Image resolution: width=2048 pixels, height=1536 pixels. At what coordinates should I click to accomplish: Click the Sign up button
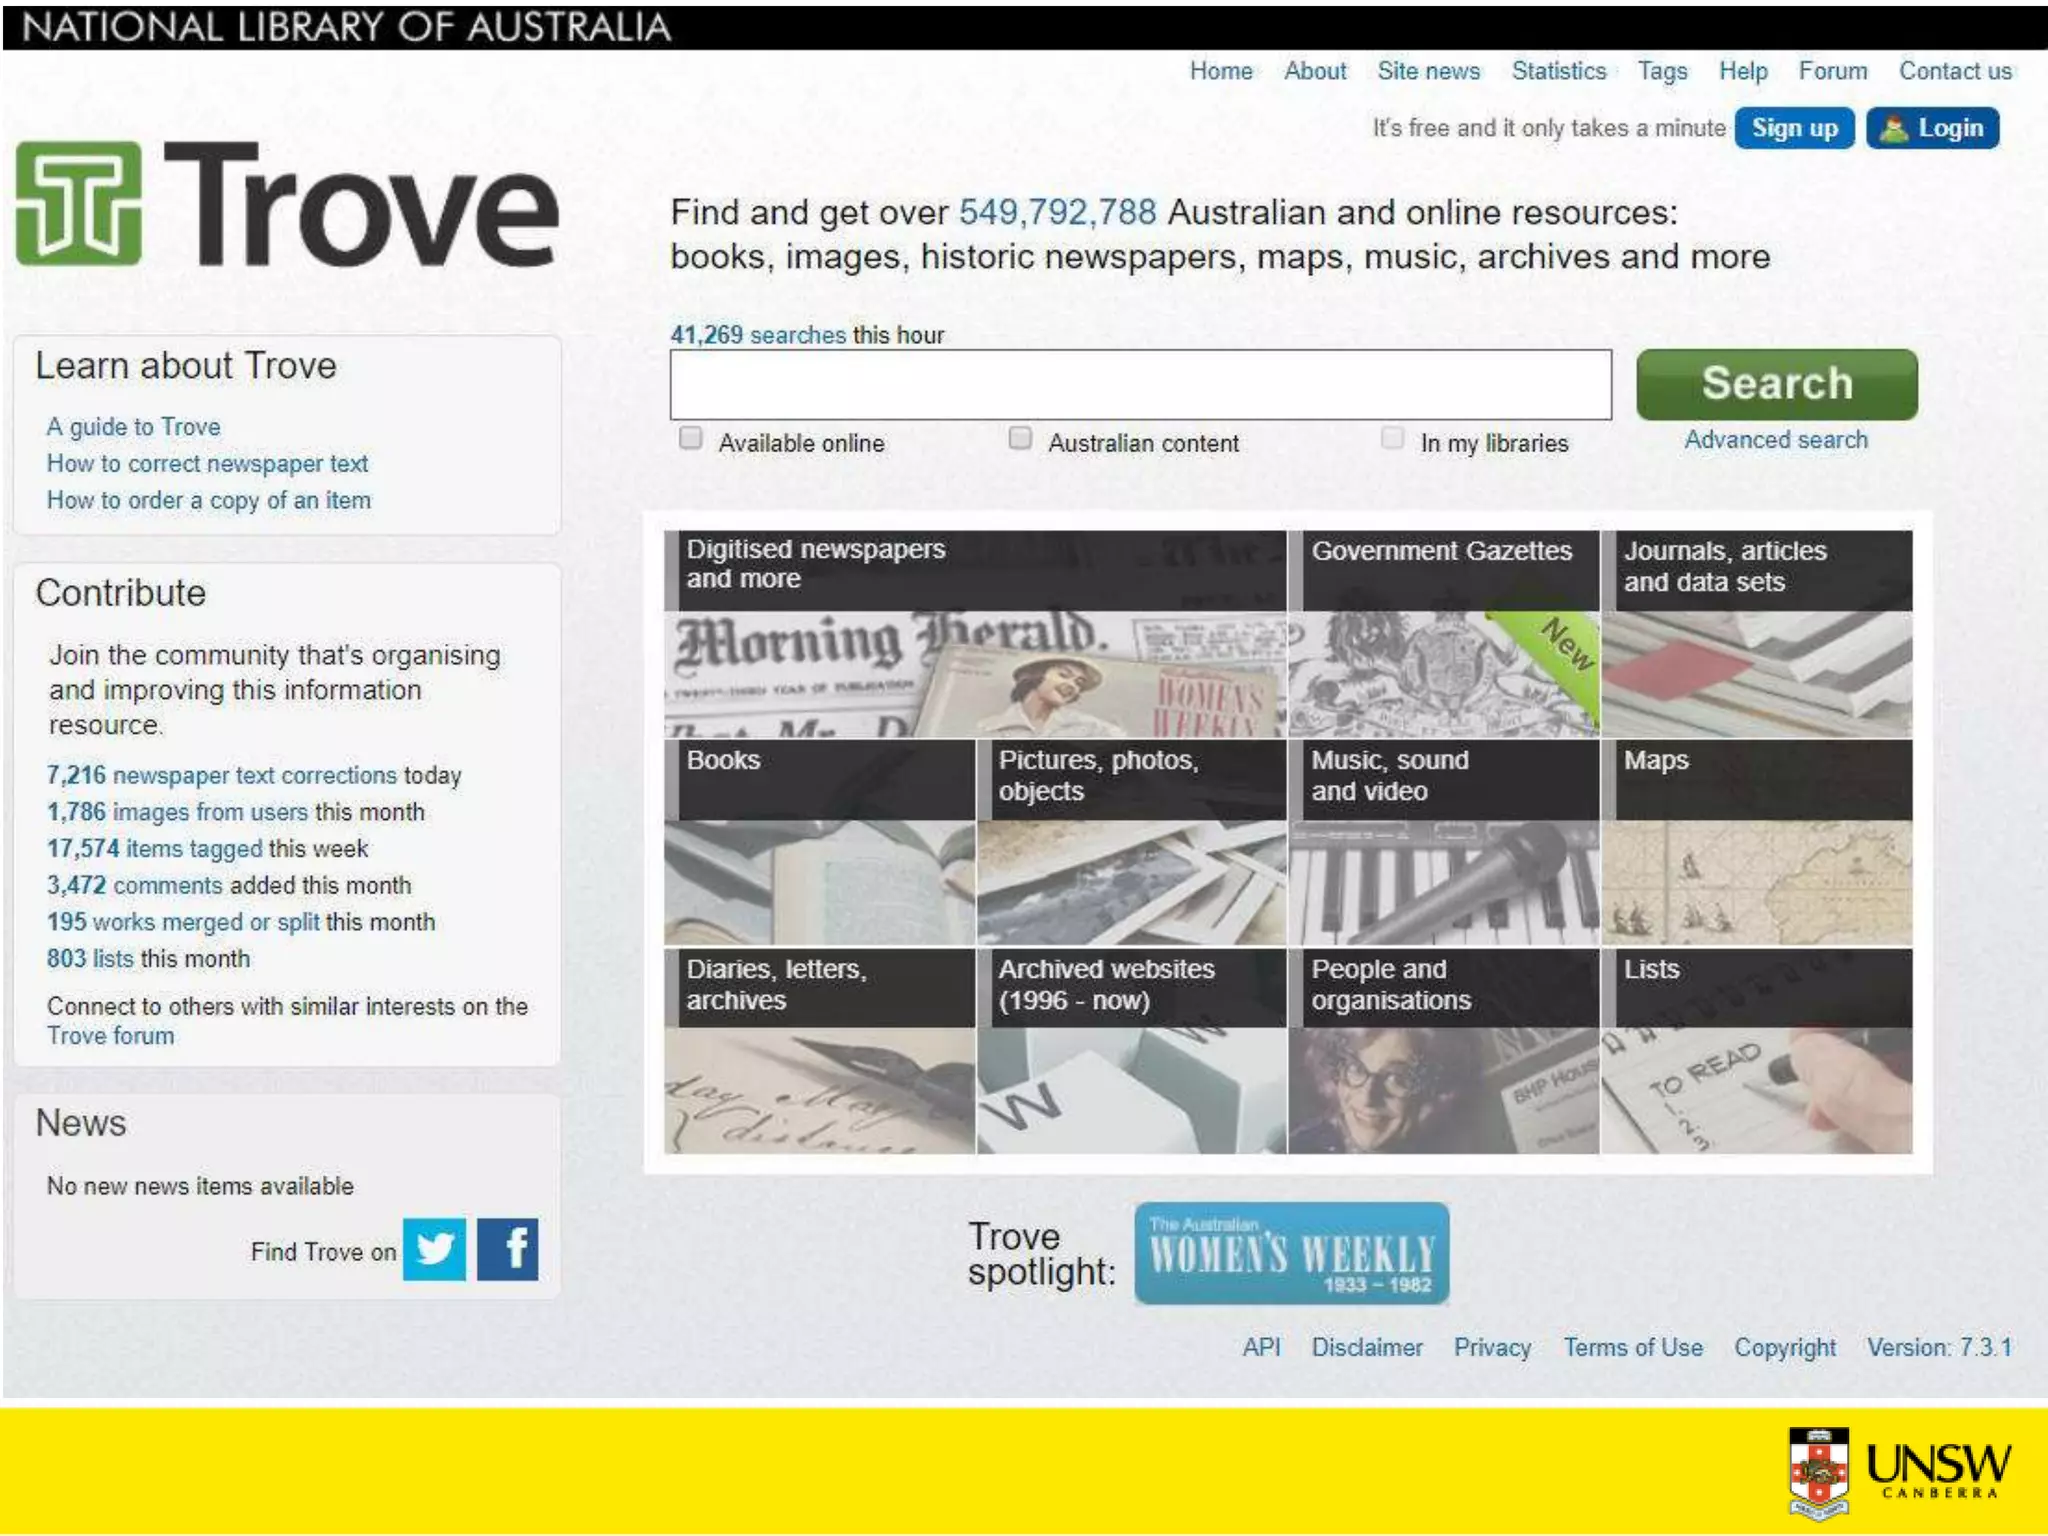pos(1794,129)
